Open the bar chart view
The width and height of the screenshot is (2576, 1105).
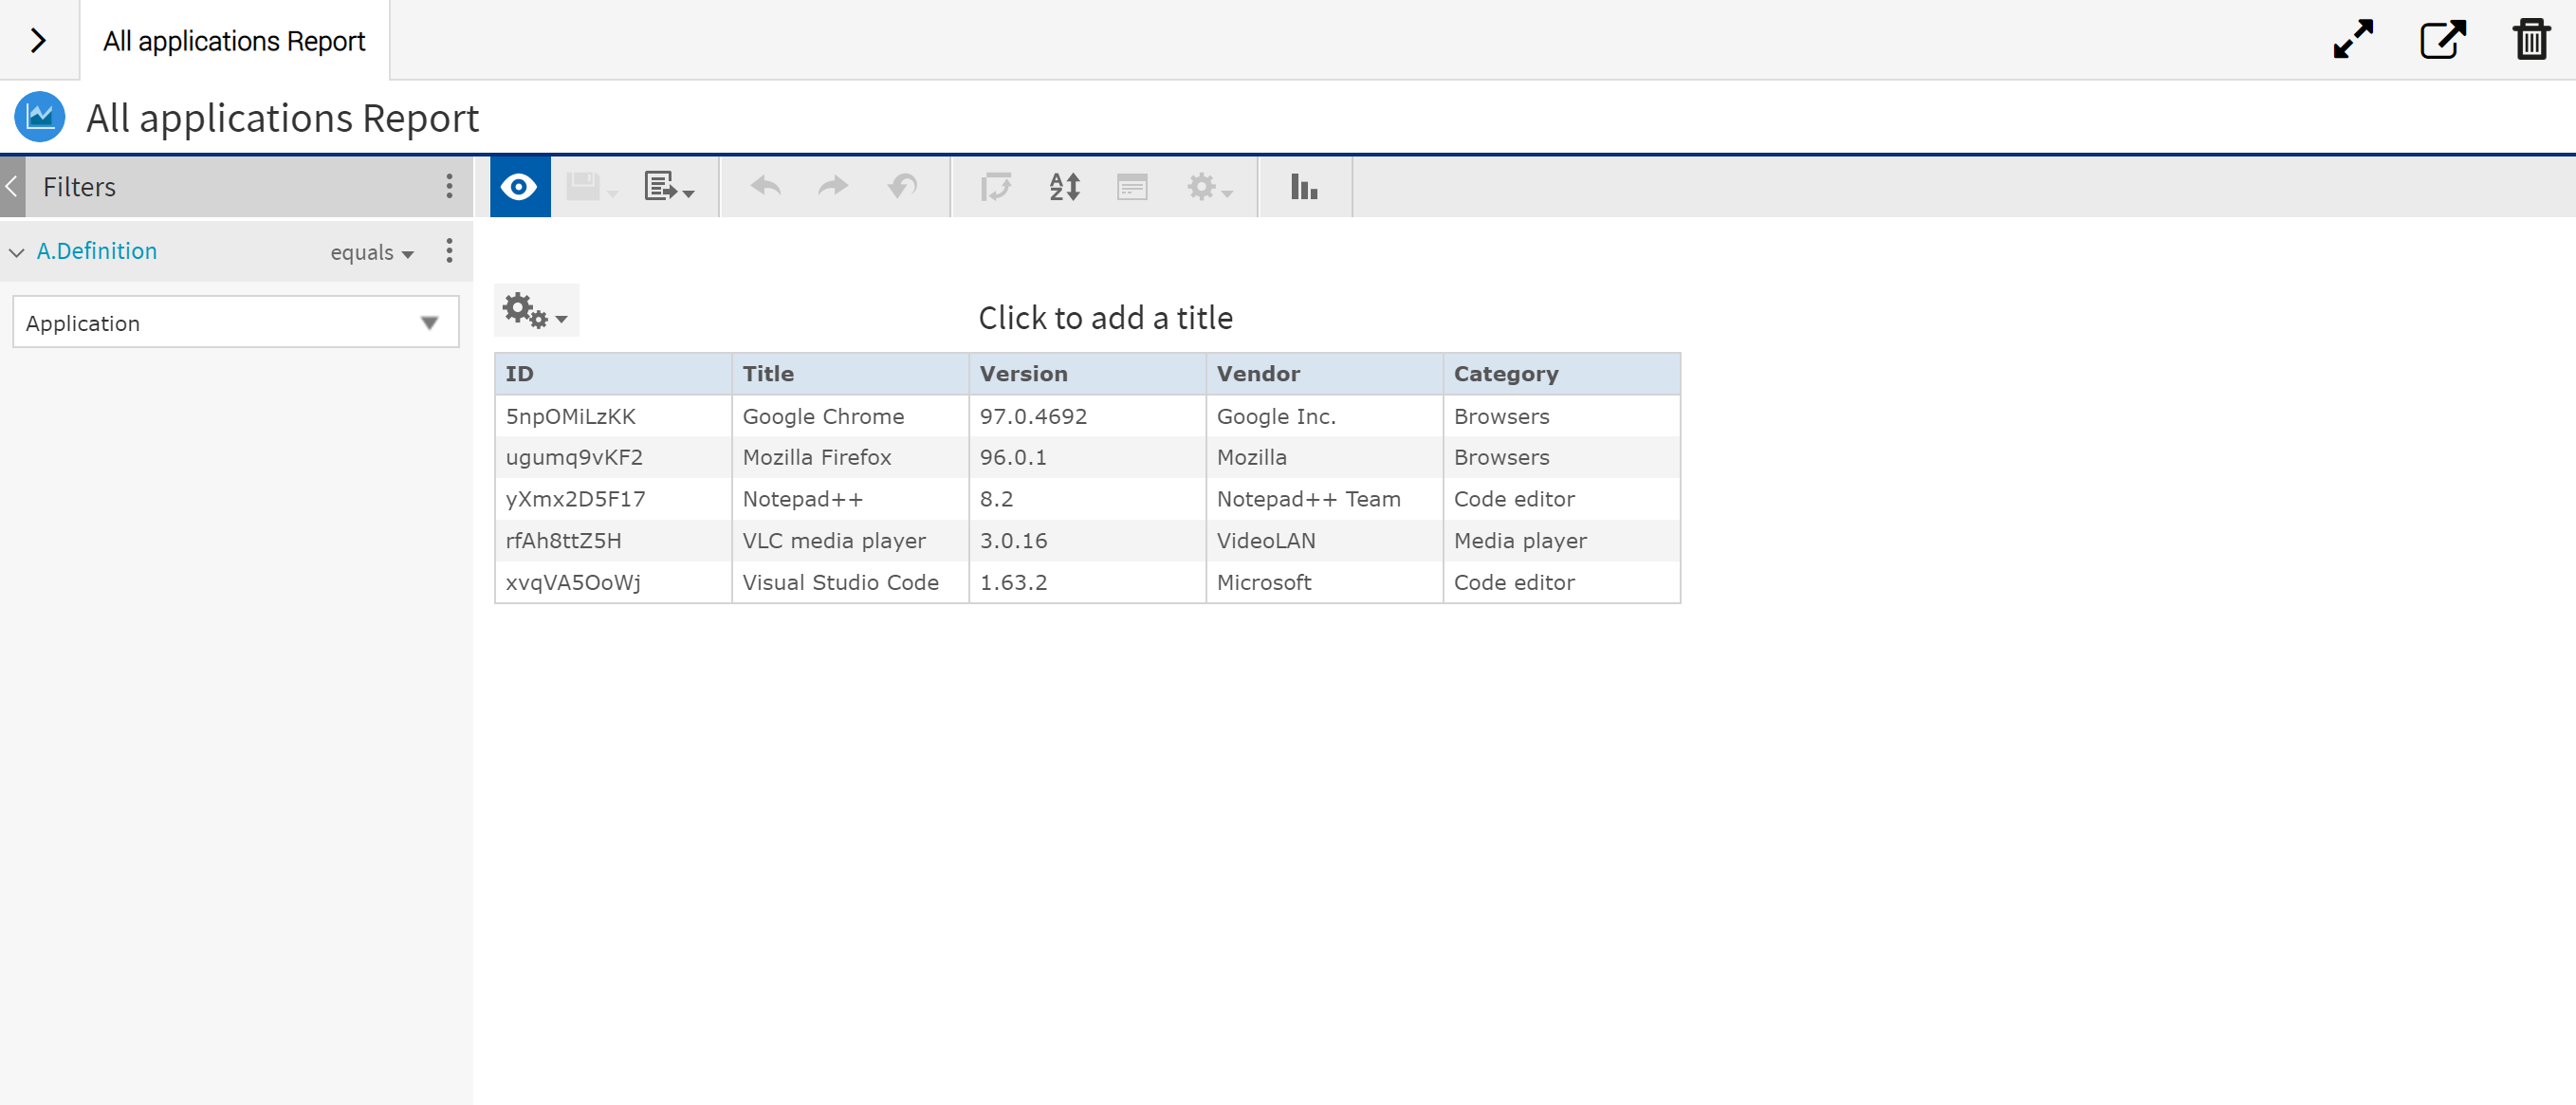pos(1303,187)
